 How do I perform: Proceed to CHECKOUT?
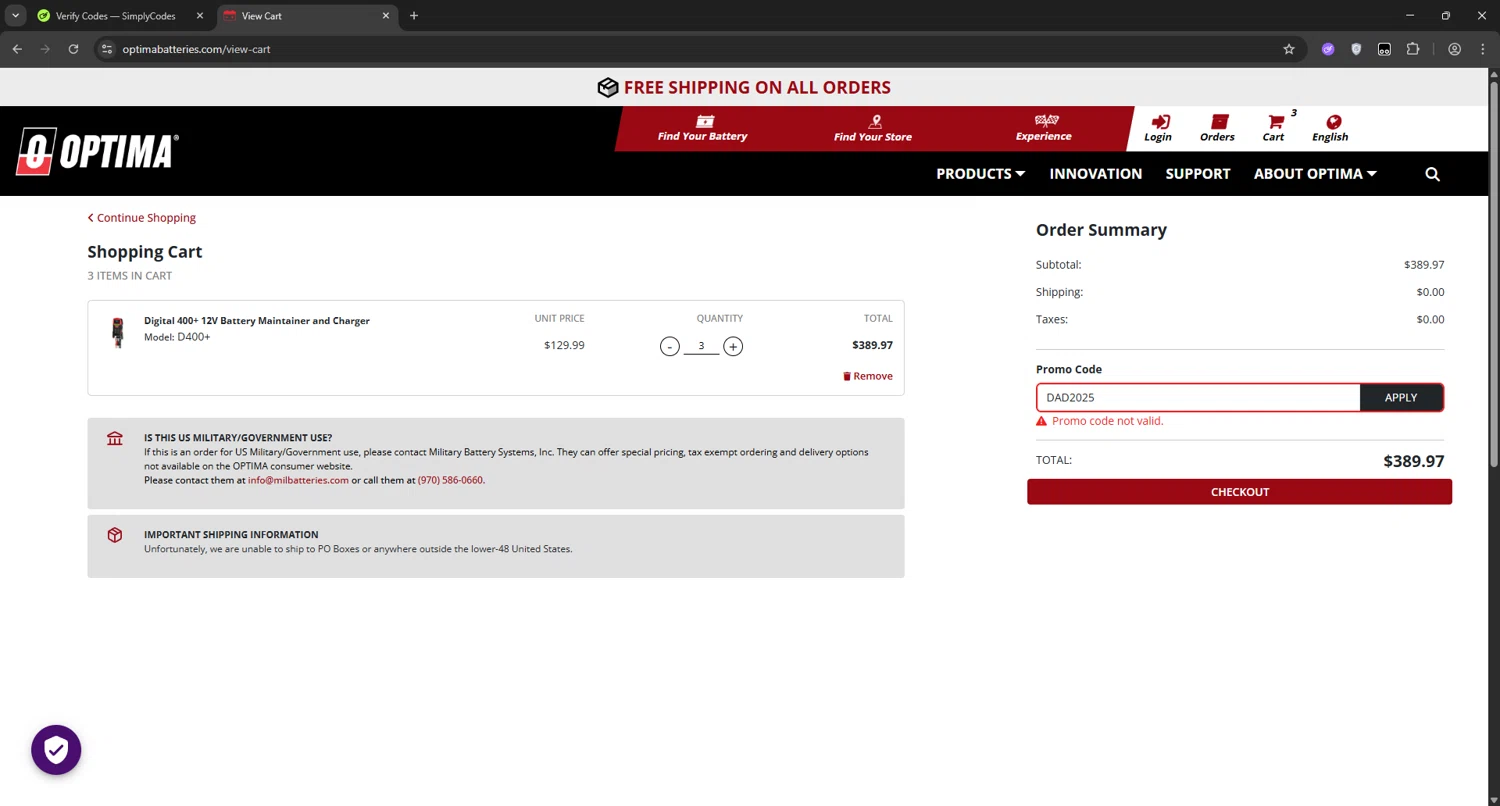1239,492
